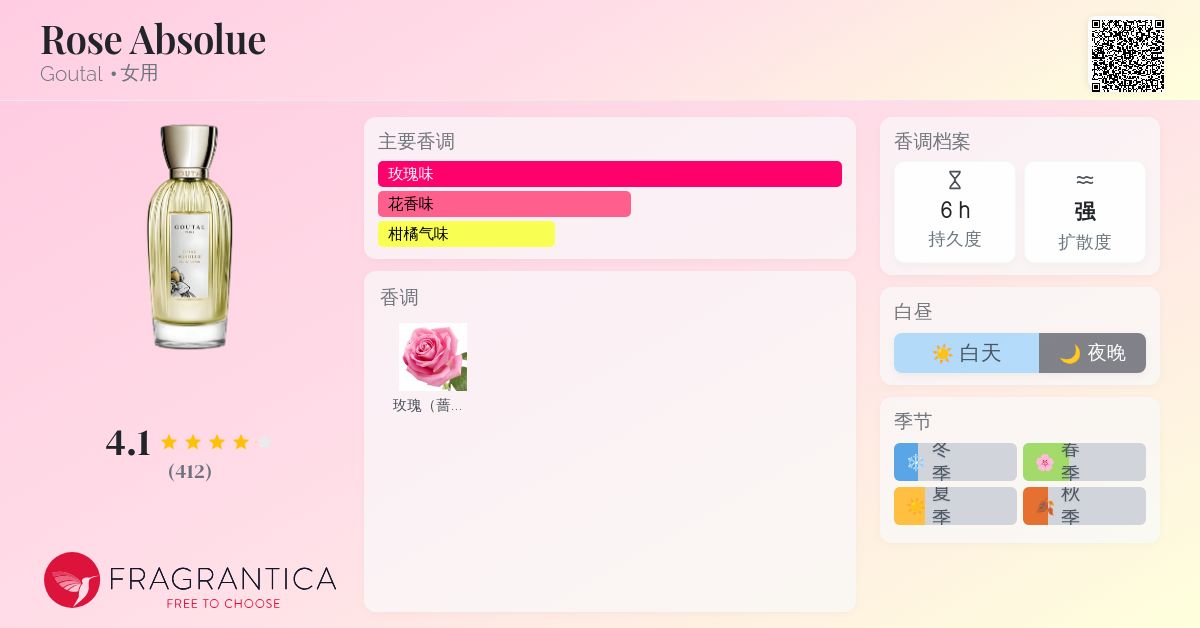Screen dimensions: 1200x628
Task: Click the summer sun icon
Action: 914,506
